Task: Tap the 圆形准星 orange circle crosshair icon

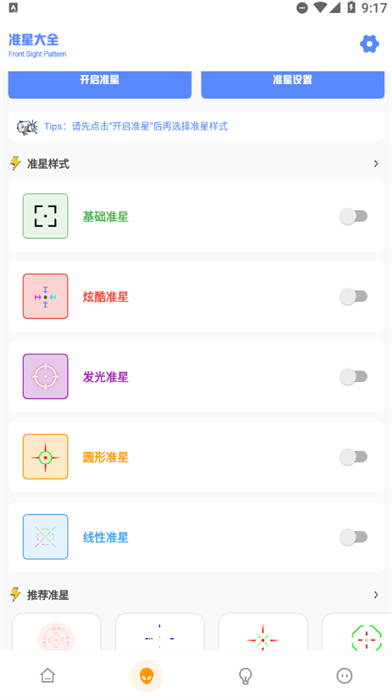Action: (x=46, y=457)
